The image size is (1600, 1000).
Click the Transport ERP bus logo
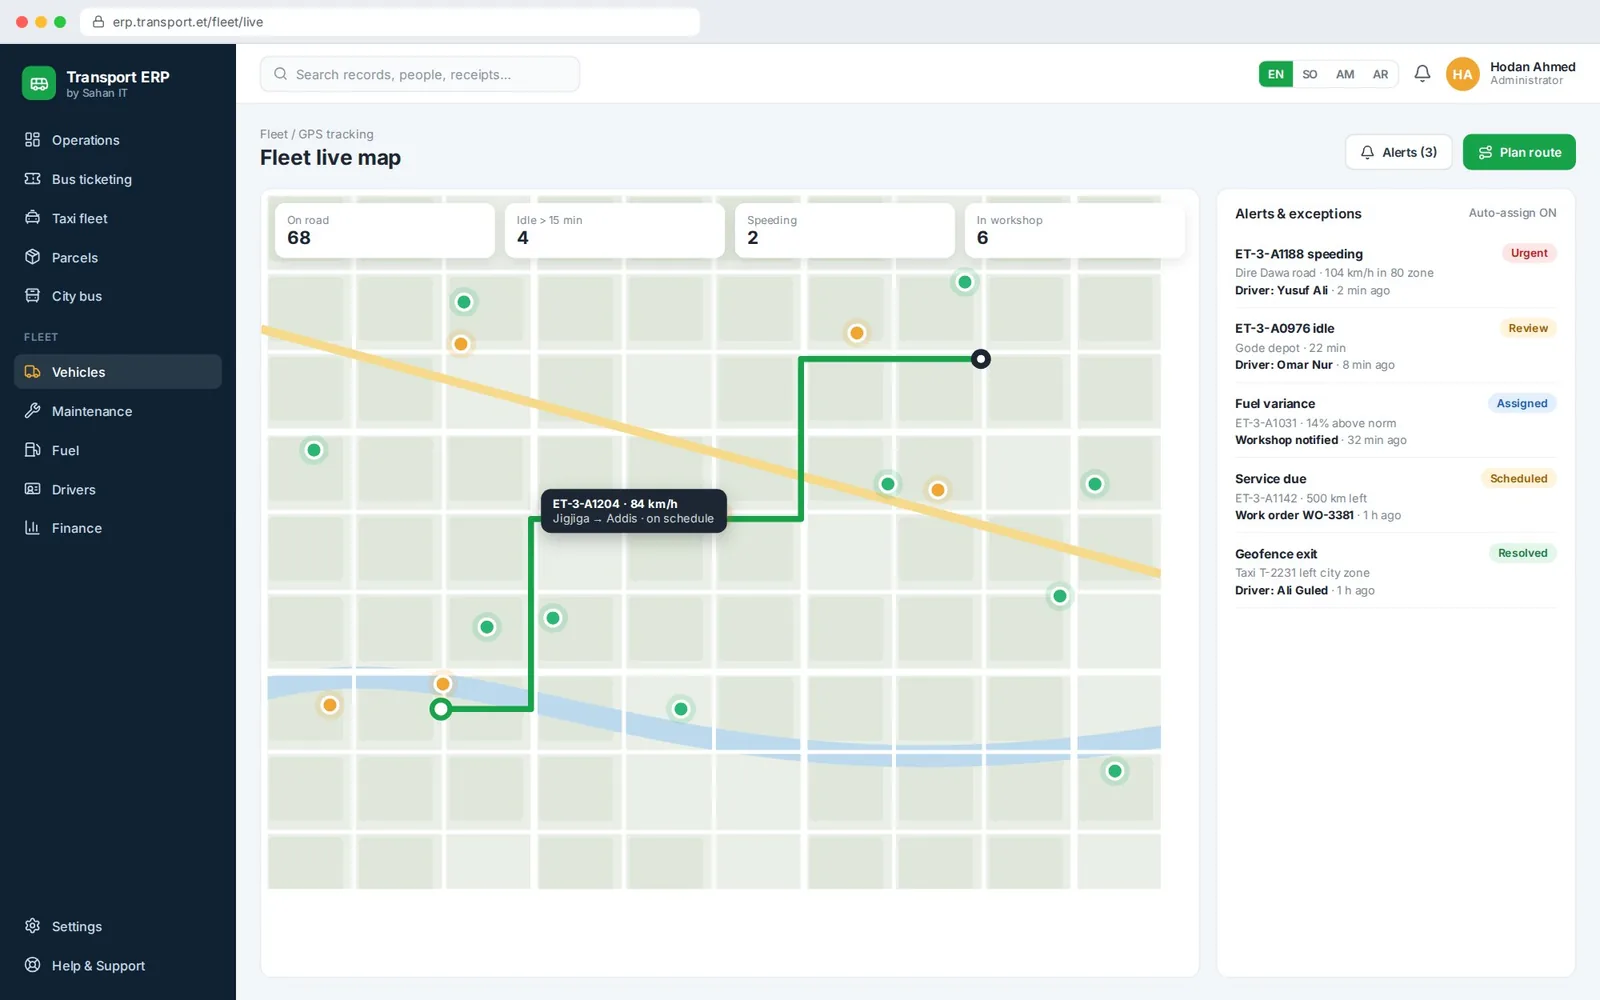click(x=39, y=84)
